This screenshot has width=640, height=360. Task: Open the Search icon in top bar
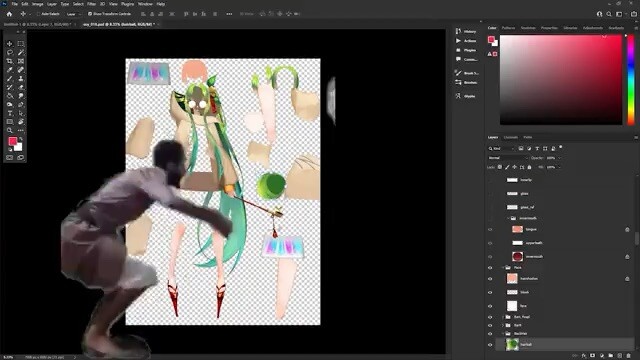[x=609, y=14]
